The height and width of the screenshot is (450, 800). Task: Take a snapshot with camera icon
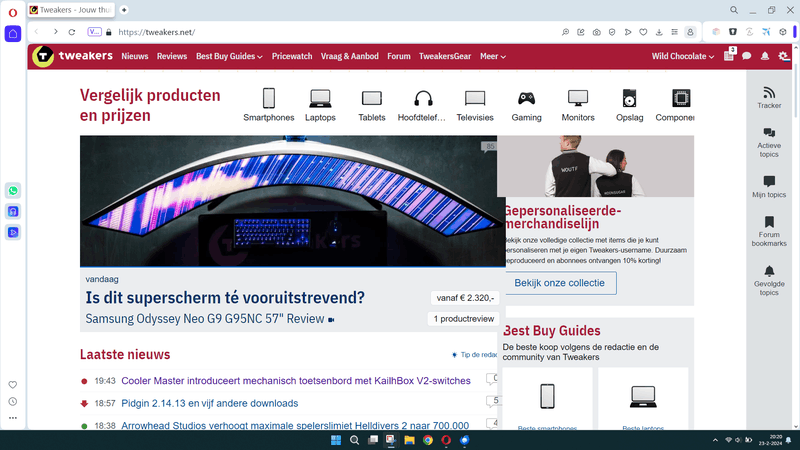(x=596, y=32)
